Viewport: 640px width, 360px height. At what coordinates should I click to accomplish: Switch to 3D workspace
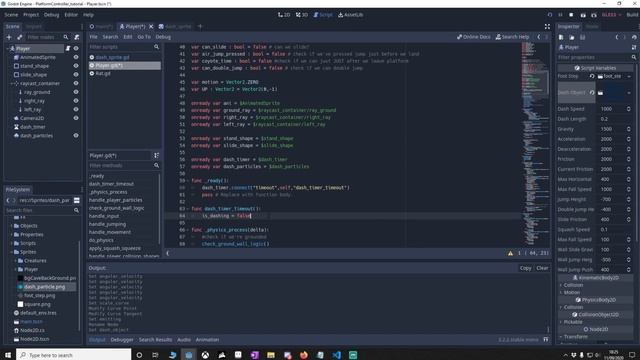tap(302, 15)
